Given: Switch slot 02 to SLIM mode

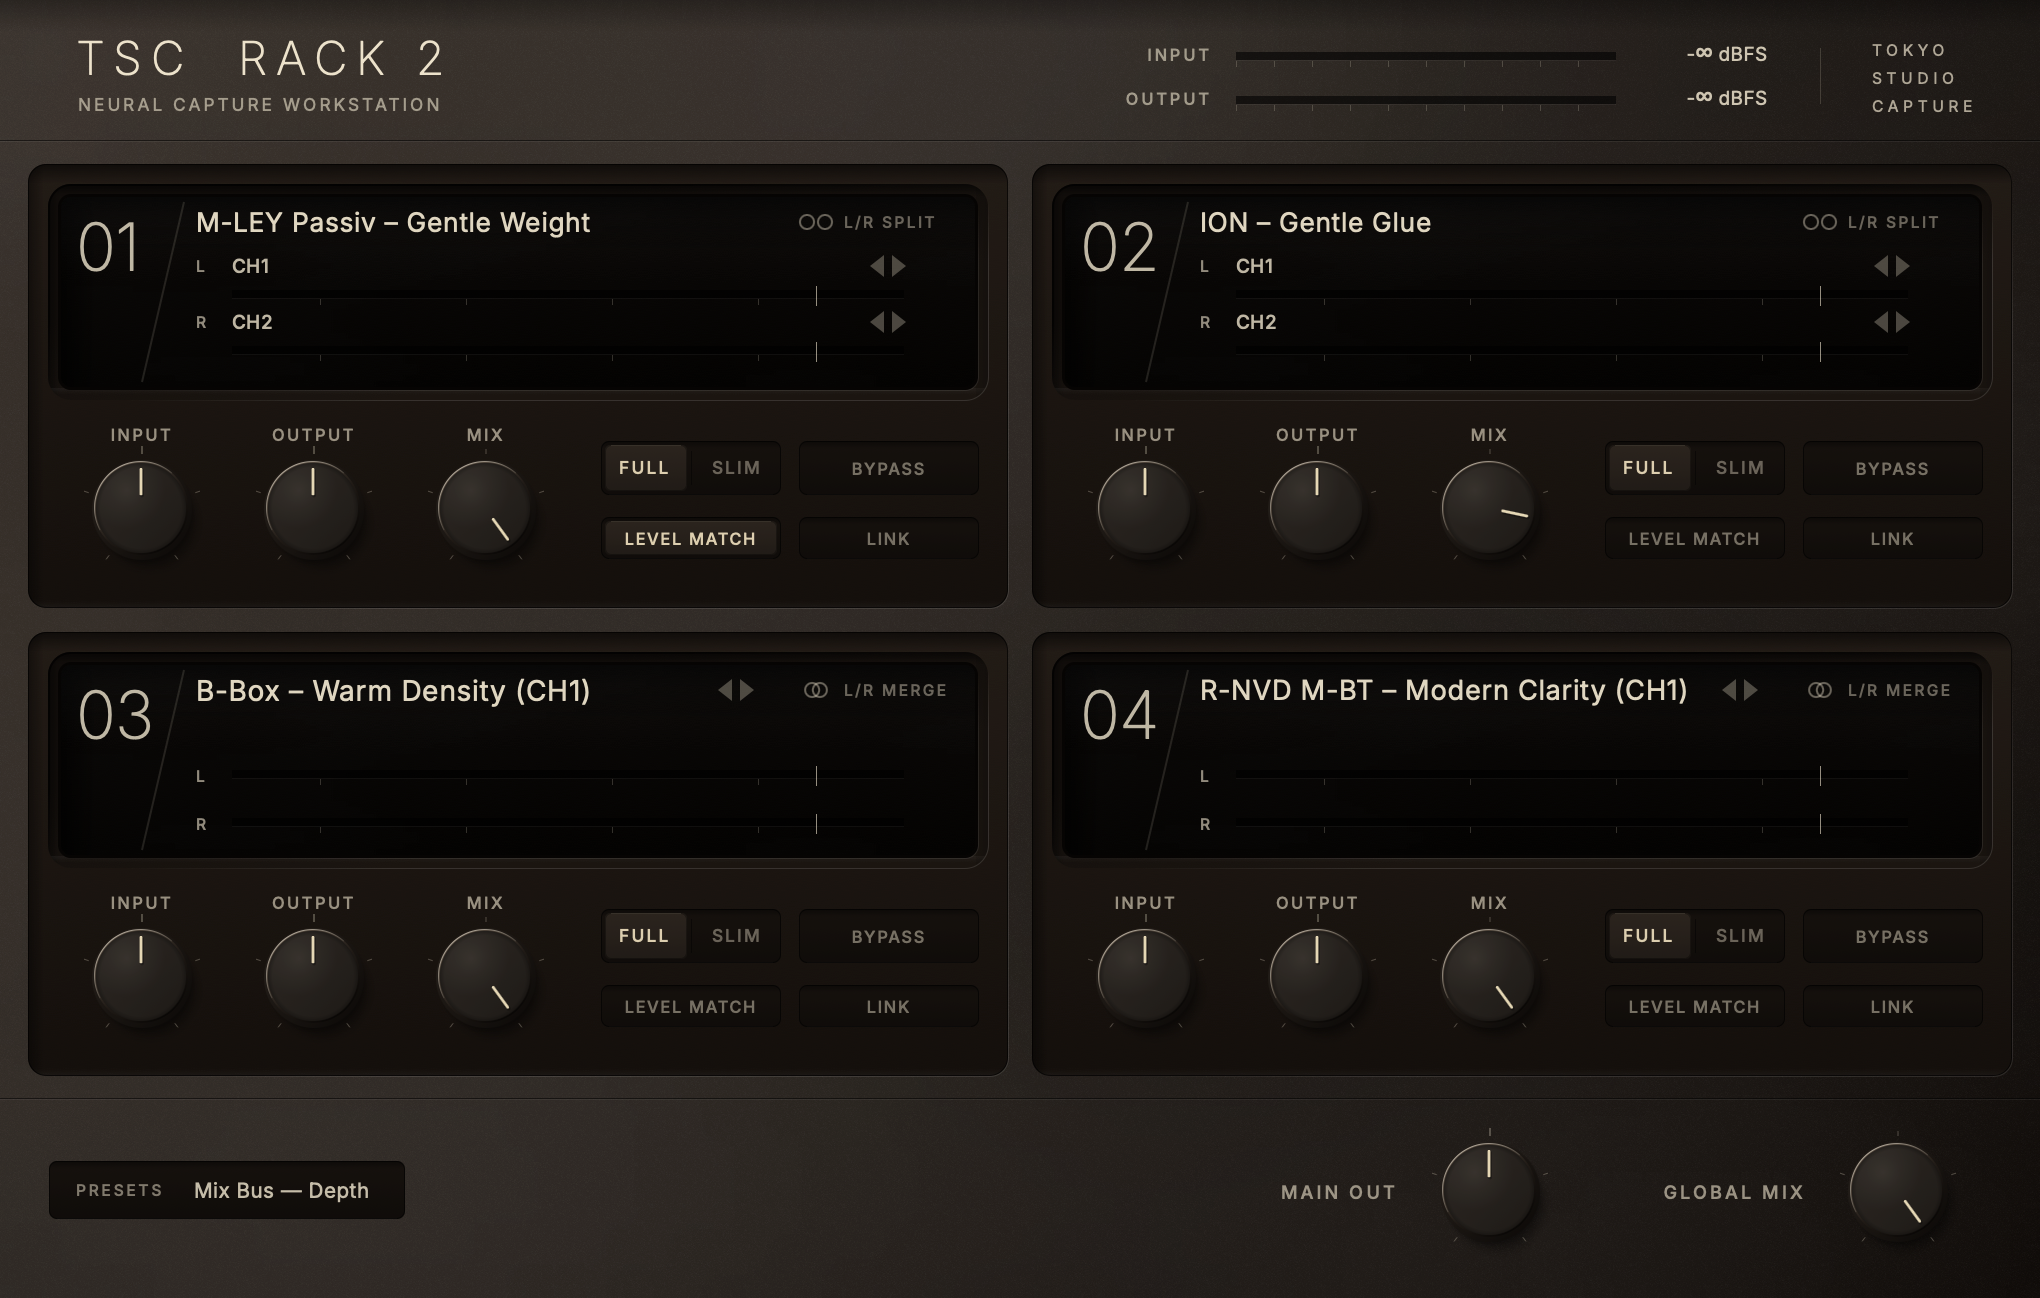Looking at the screenshot, I should click(1740, 467).
